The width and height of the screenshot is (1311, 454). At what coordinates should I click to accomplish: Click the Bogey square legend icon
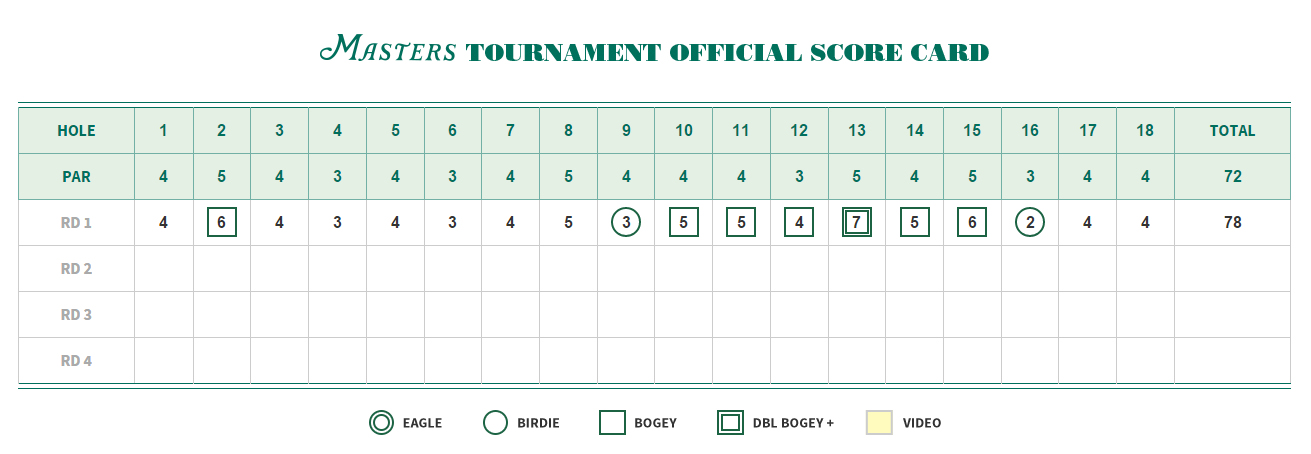pyautogui.click(x=612, y=423)
